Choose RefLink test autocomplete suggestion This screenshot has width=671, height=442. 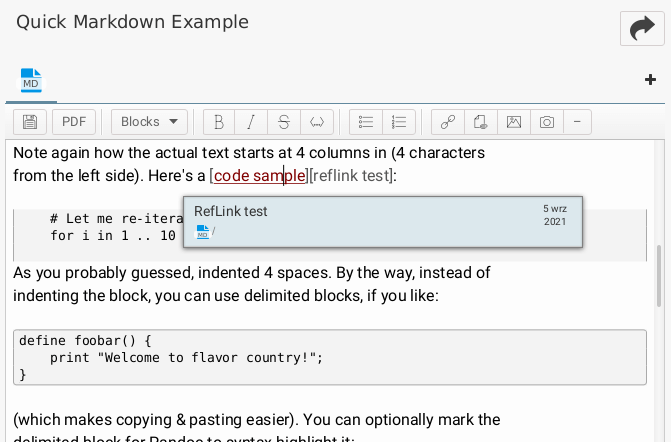point(384,222)
